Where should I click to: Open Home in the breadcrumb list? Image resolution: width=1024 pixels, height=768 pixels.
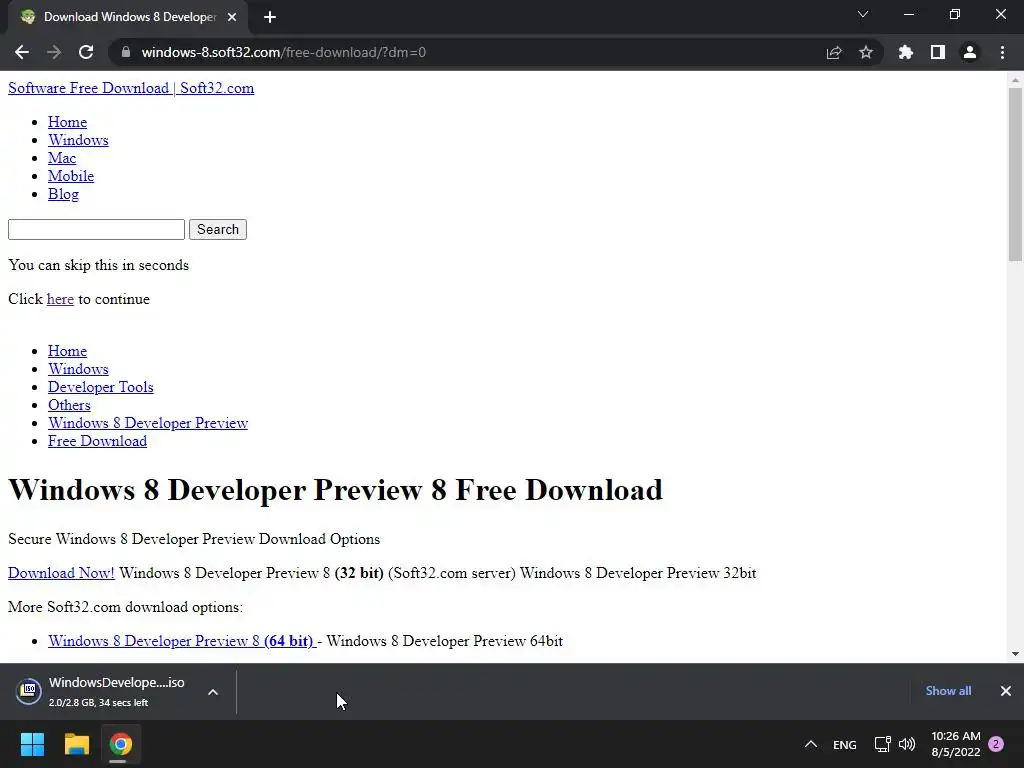click(67, 351)
